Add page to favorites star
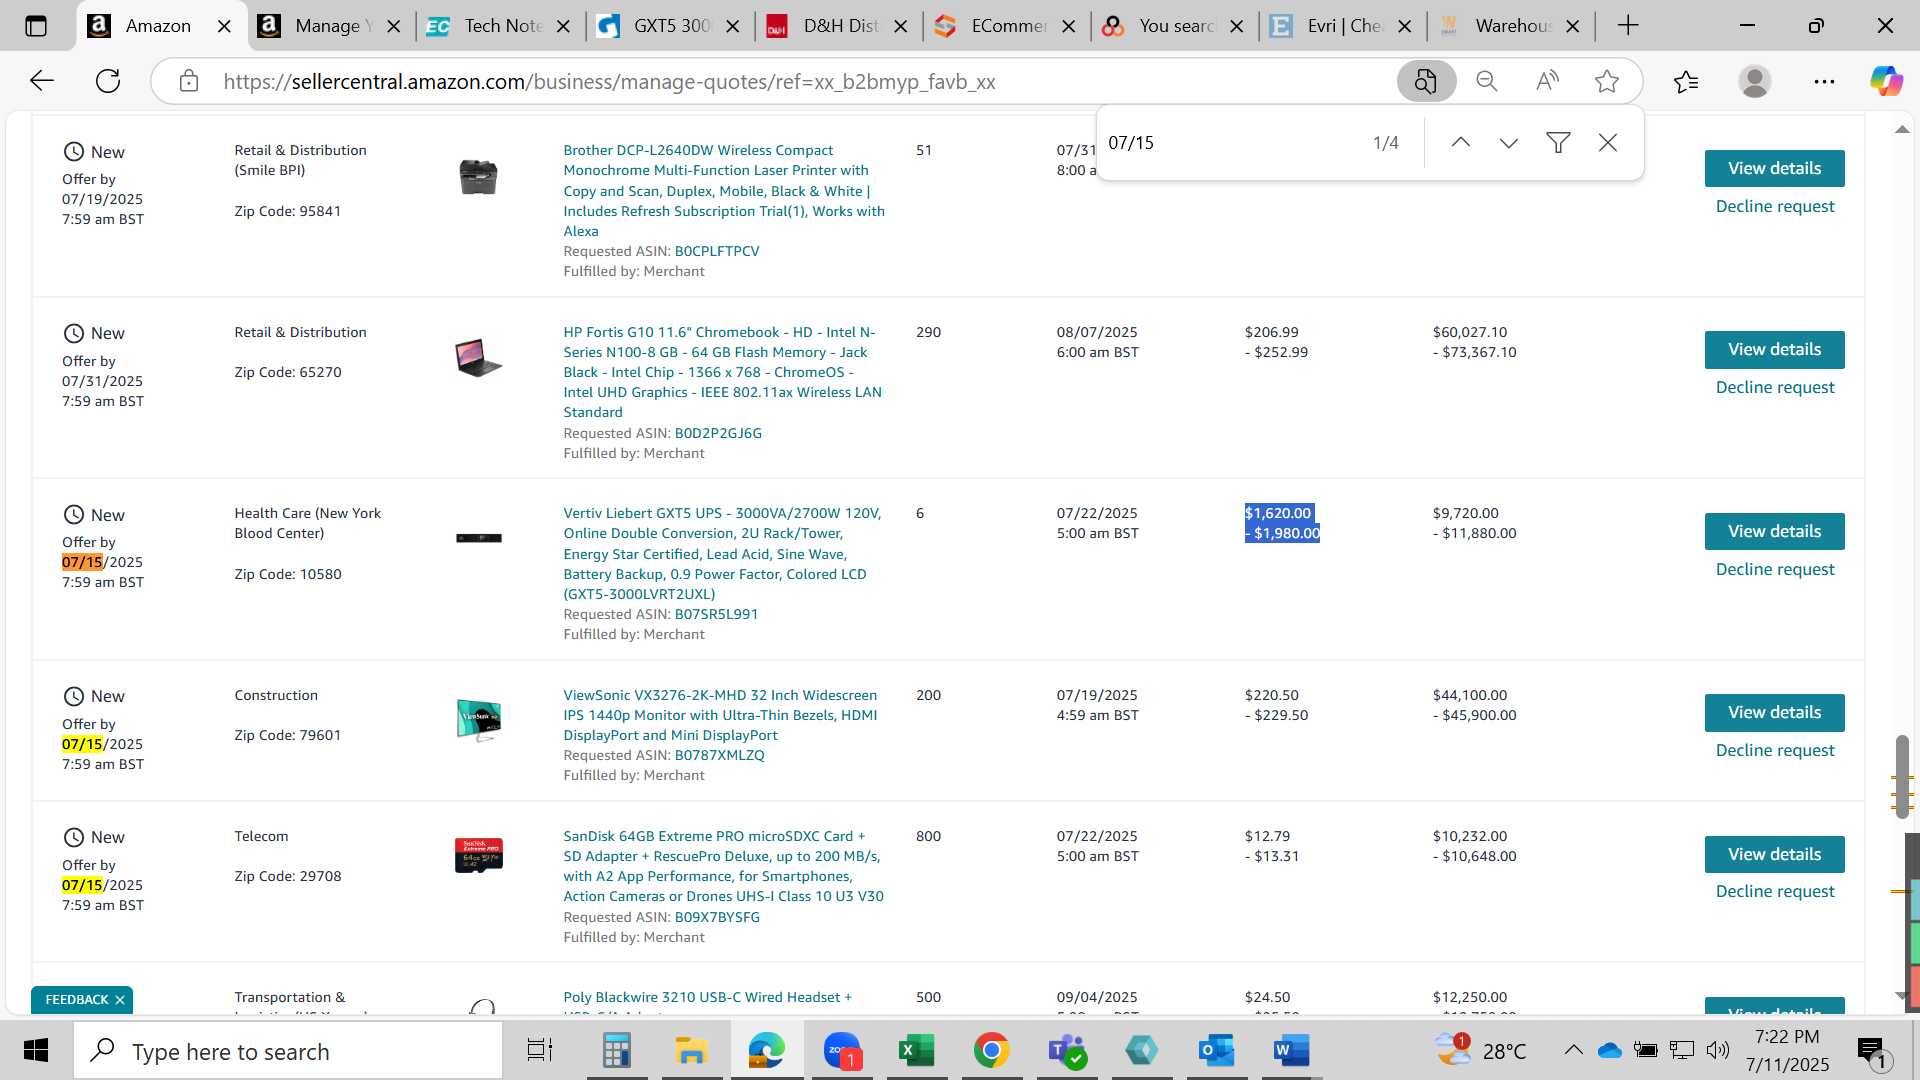1920x1080 pixels. tap(1607, 81)
